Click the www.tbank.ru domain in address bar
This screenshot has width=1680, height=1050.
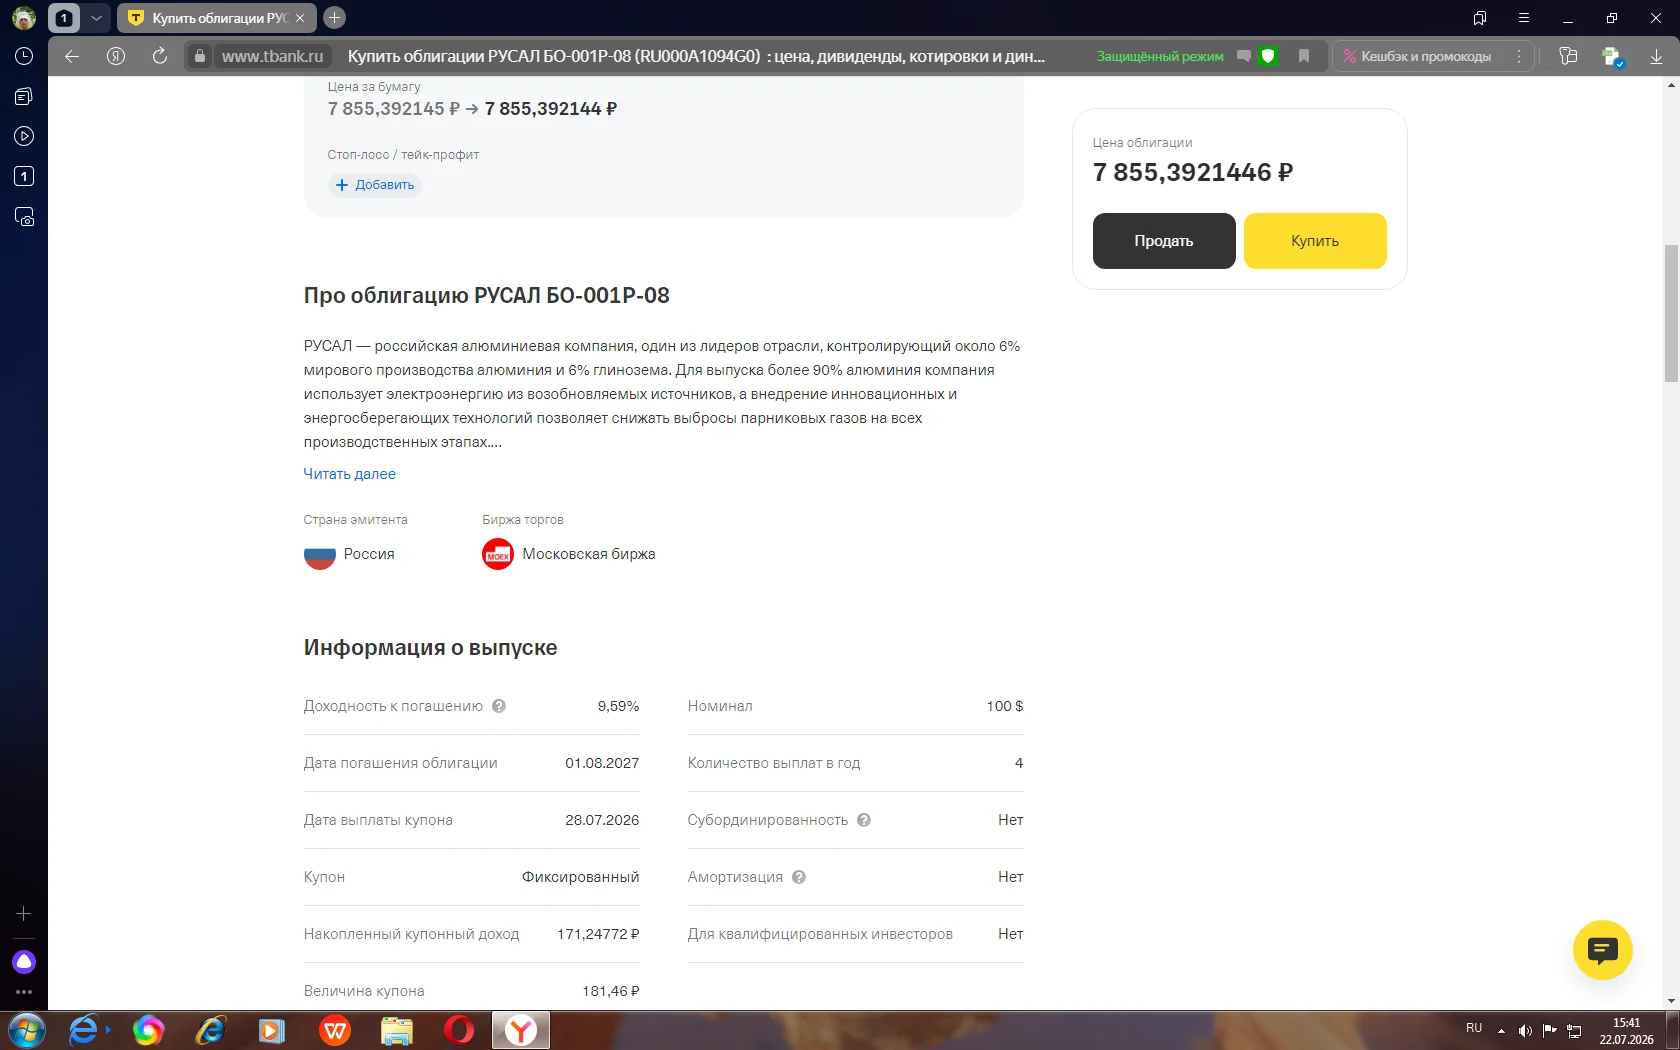[x=272, y=56]
